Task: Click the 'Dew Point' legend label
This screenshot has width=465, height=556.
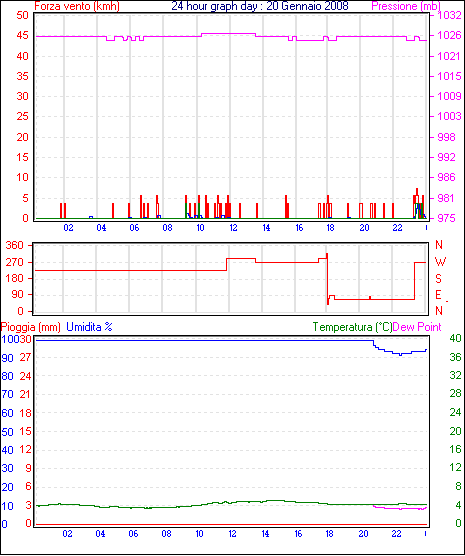Action: coord(417,327)
